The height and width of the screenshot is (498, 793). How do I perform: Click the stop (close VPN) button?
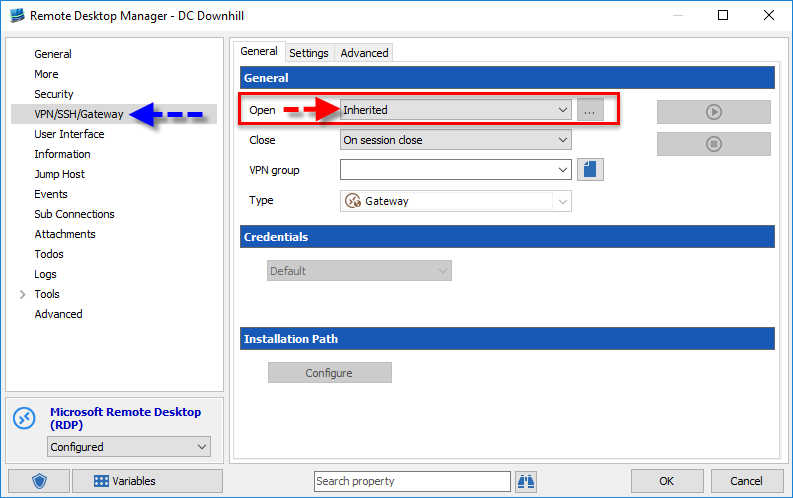click(x=714, y=144)
